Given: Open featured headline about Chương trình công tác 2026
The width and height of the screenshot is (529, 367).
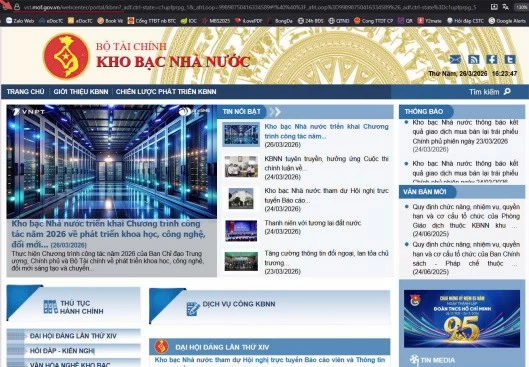Looking at the screenshot, I should 108,234.
